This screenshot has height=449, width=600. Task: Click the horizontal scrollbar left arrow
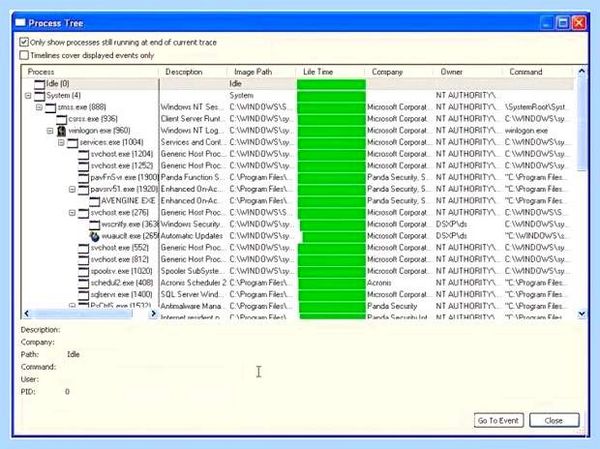point(26,314)
